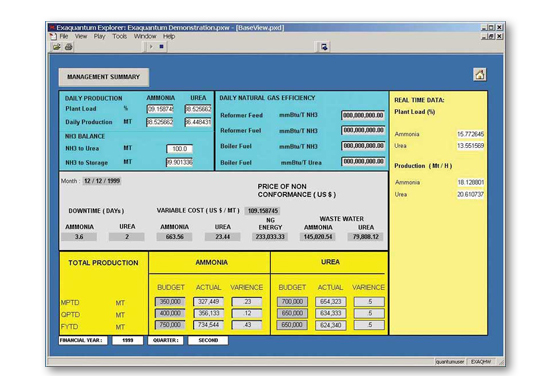551x376 pixels.
Task: Click Urea downtime value 2
Action: 127,237
